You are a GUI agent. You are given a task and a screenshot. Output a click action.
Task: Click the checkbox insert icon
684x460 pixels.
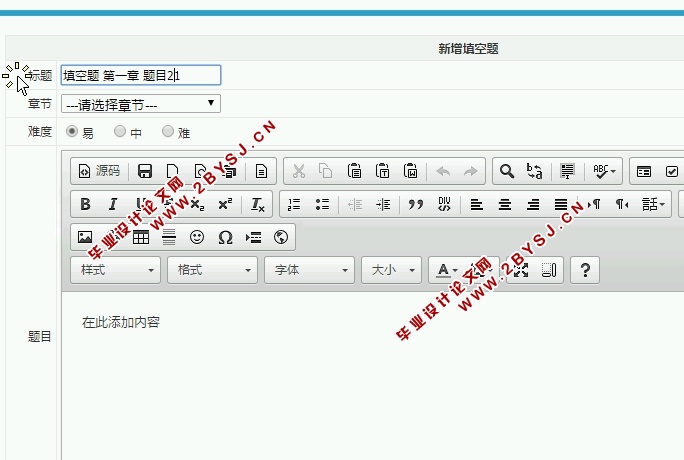coord(672,171)
